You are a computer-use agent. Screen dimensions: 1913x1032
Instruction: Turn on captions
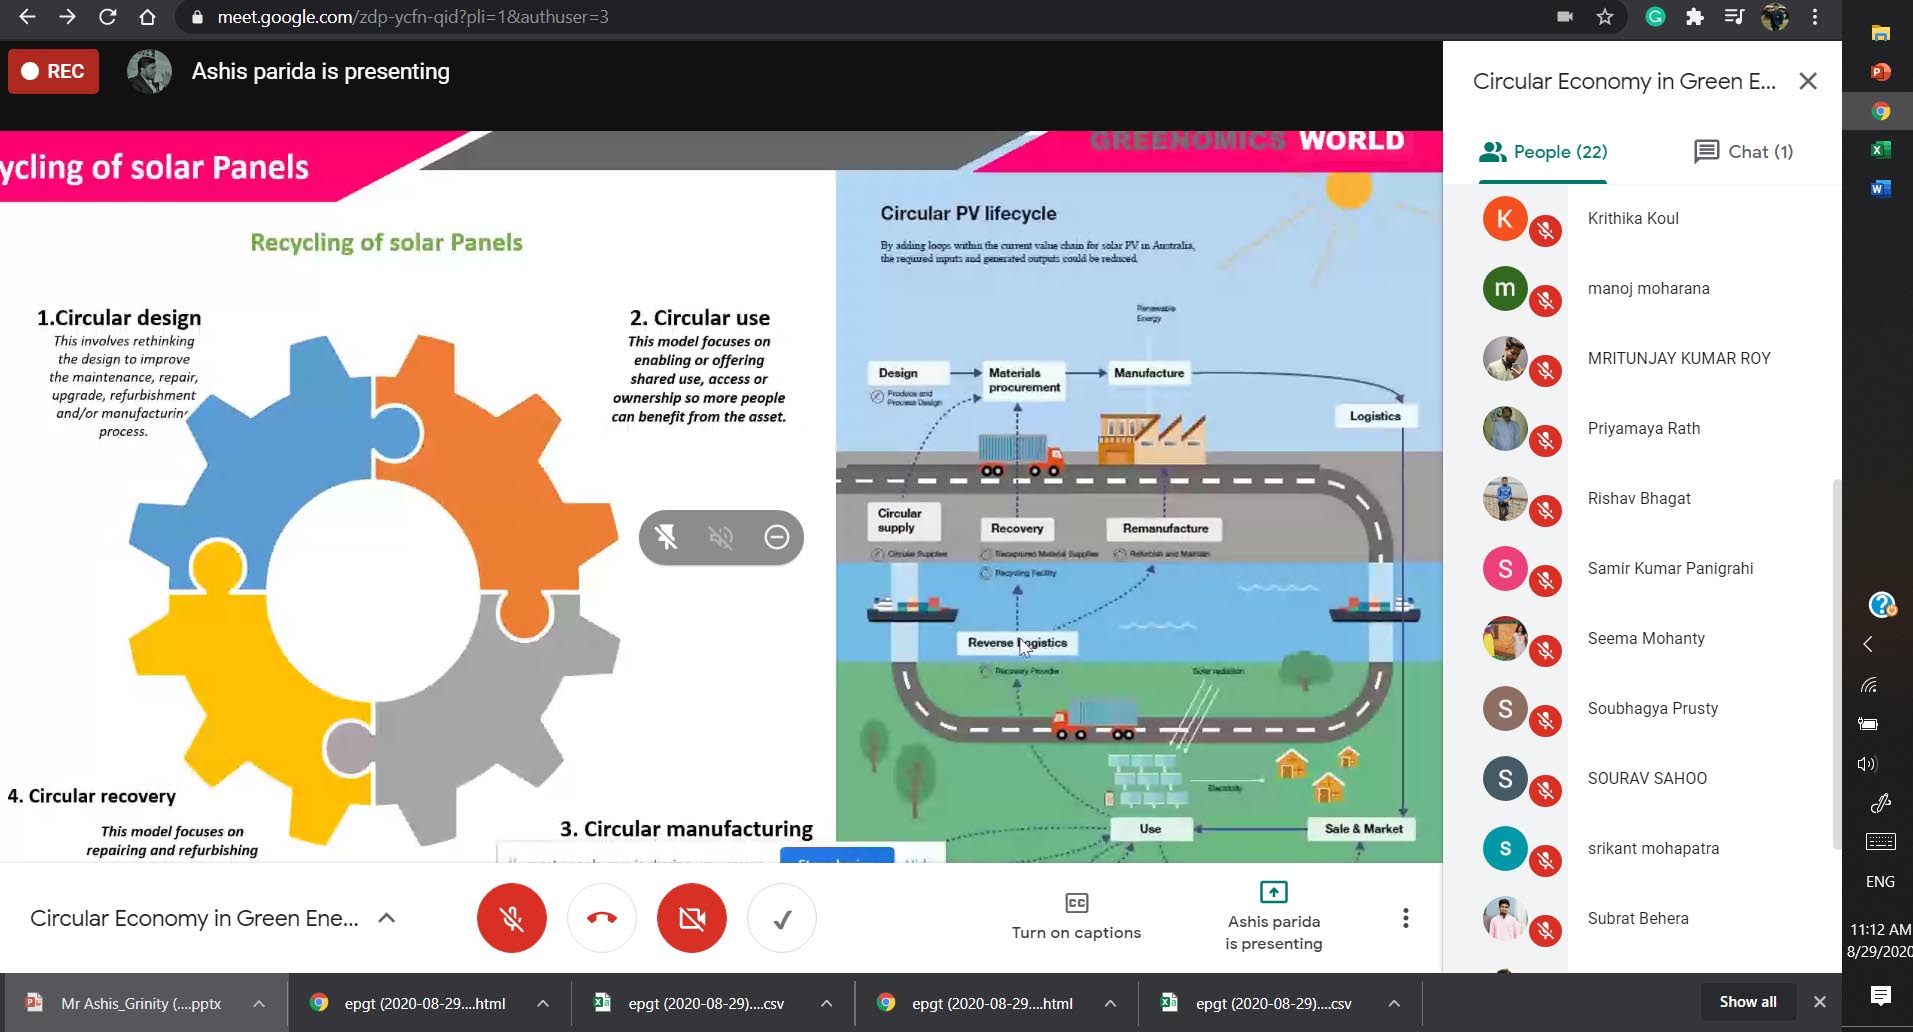click(1076, 917)
